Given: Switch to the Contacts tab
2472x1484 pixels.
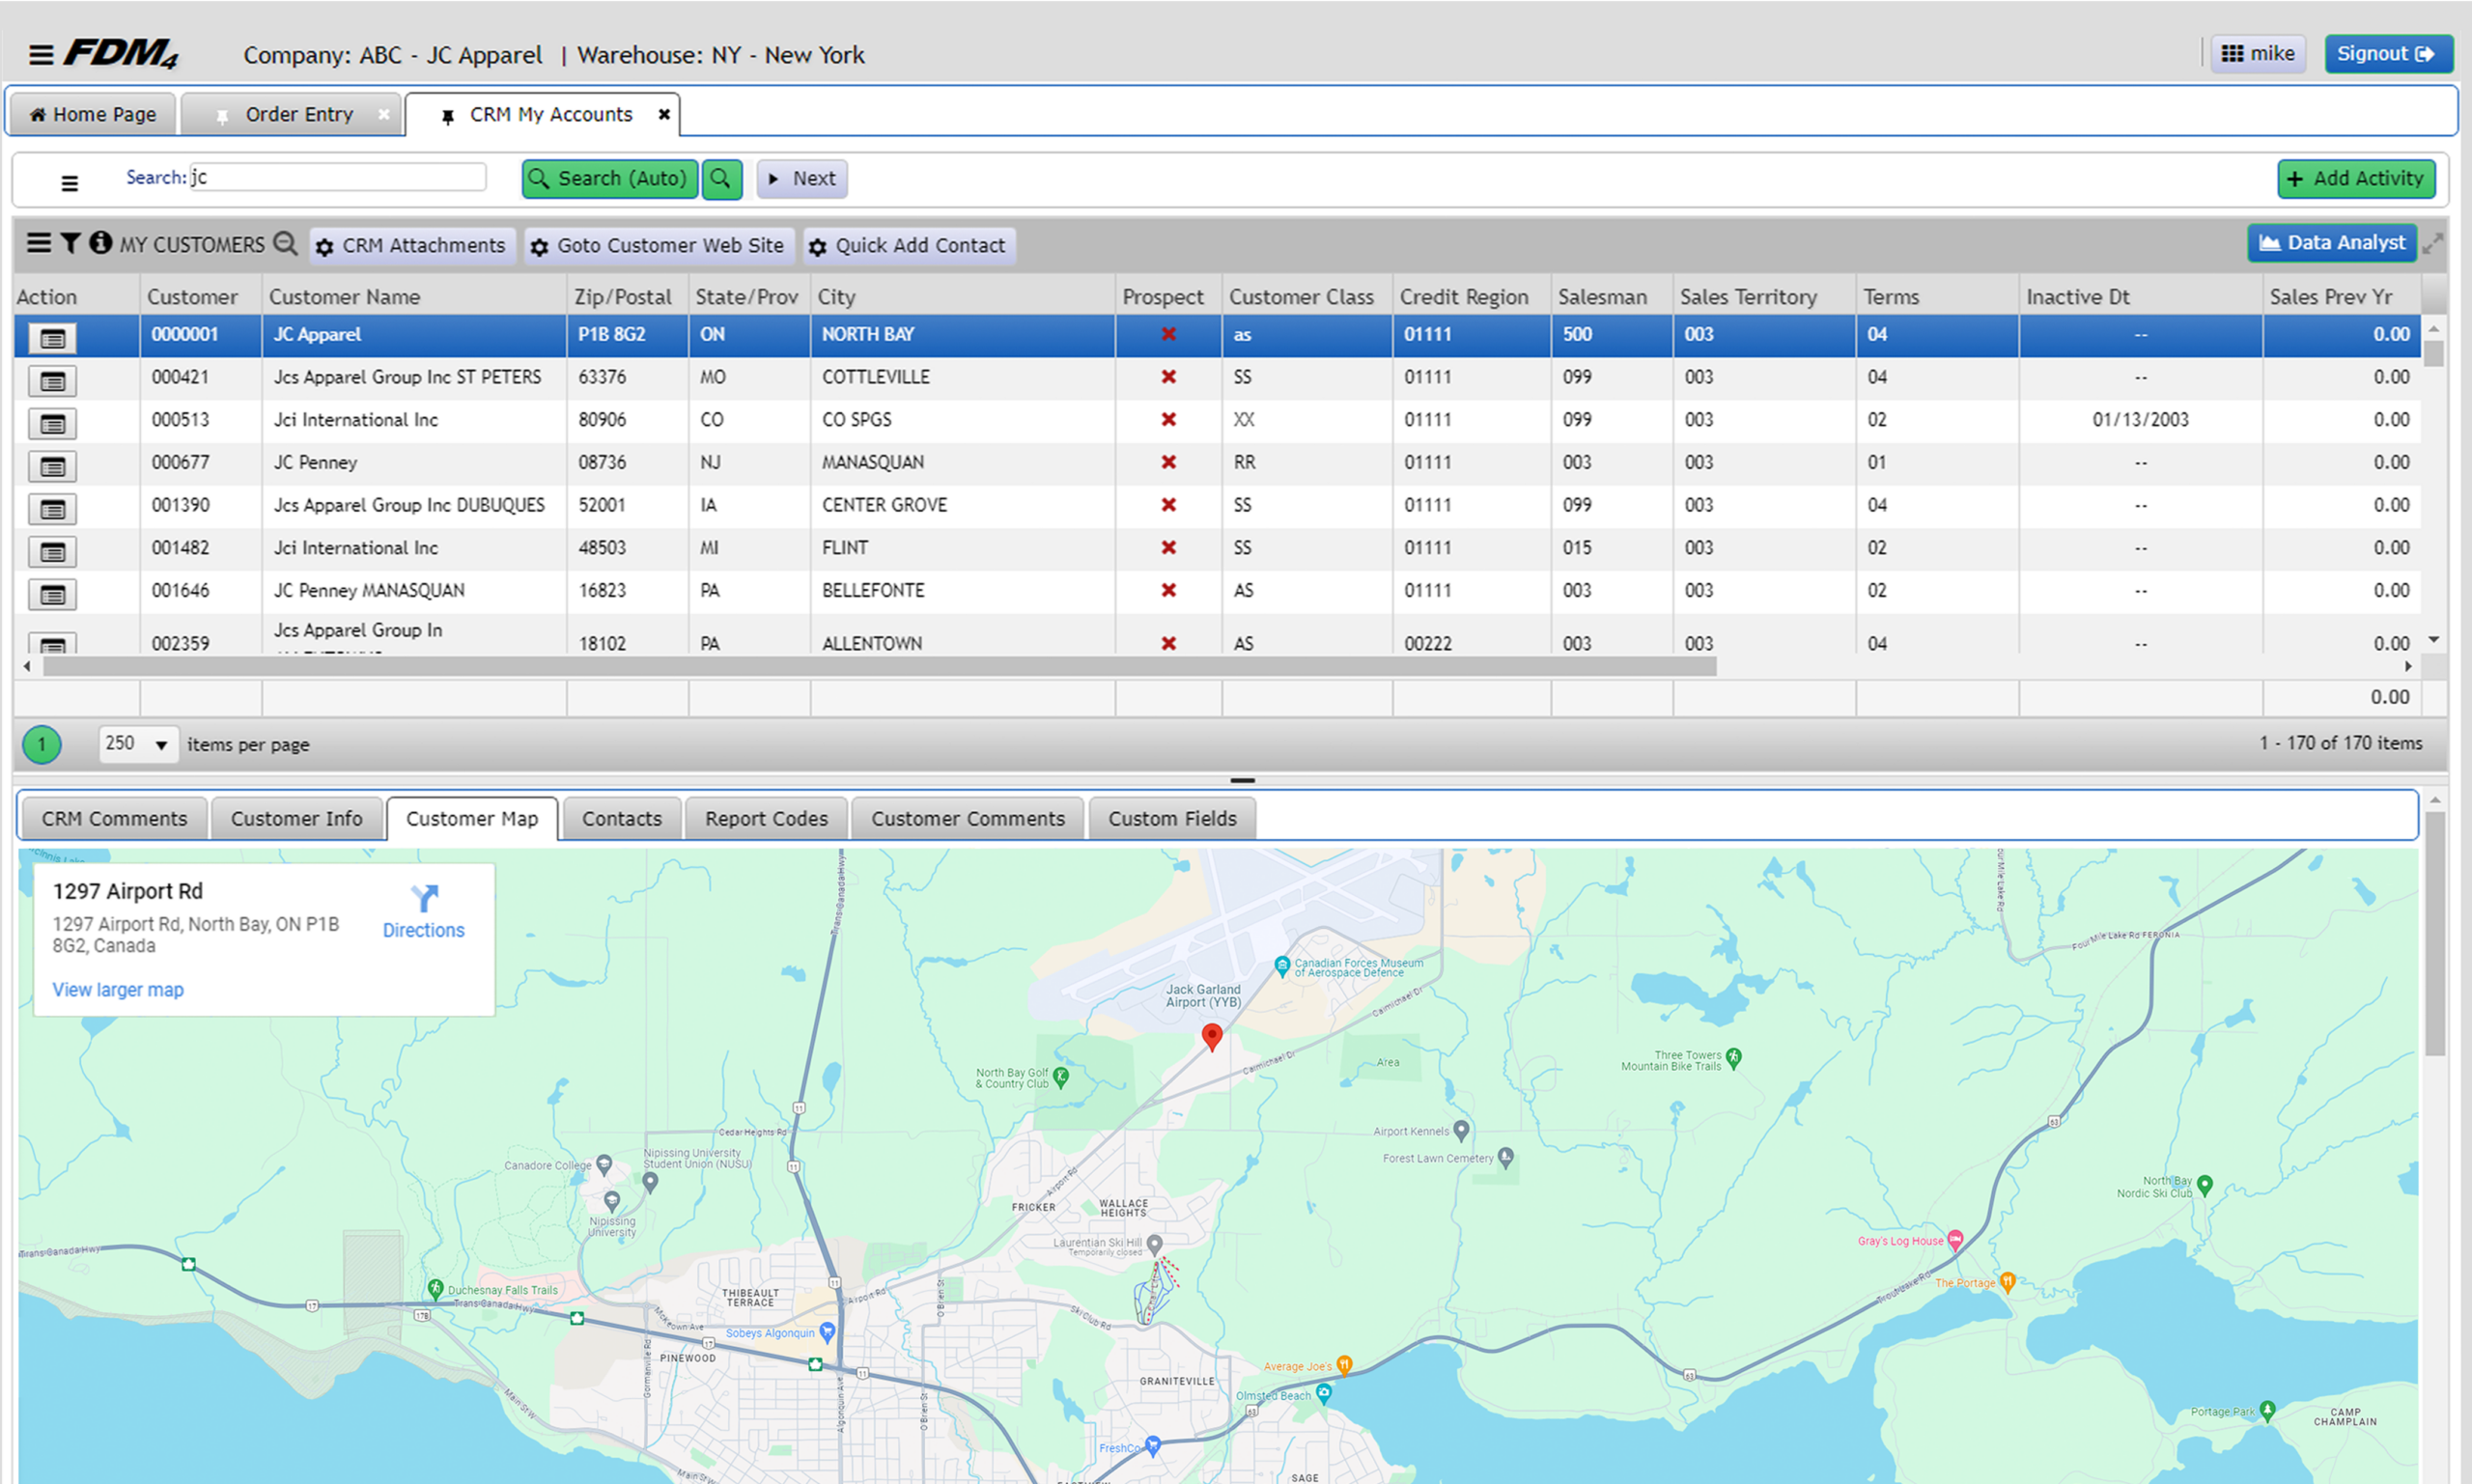Looking at the screenshot, I should (x=621, y=819).
